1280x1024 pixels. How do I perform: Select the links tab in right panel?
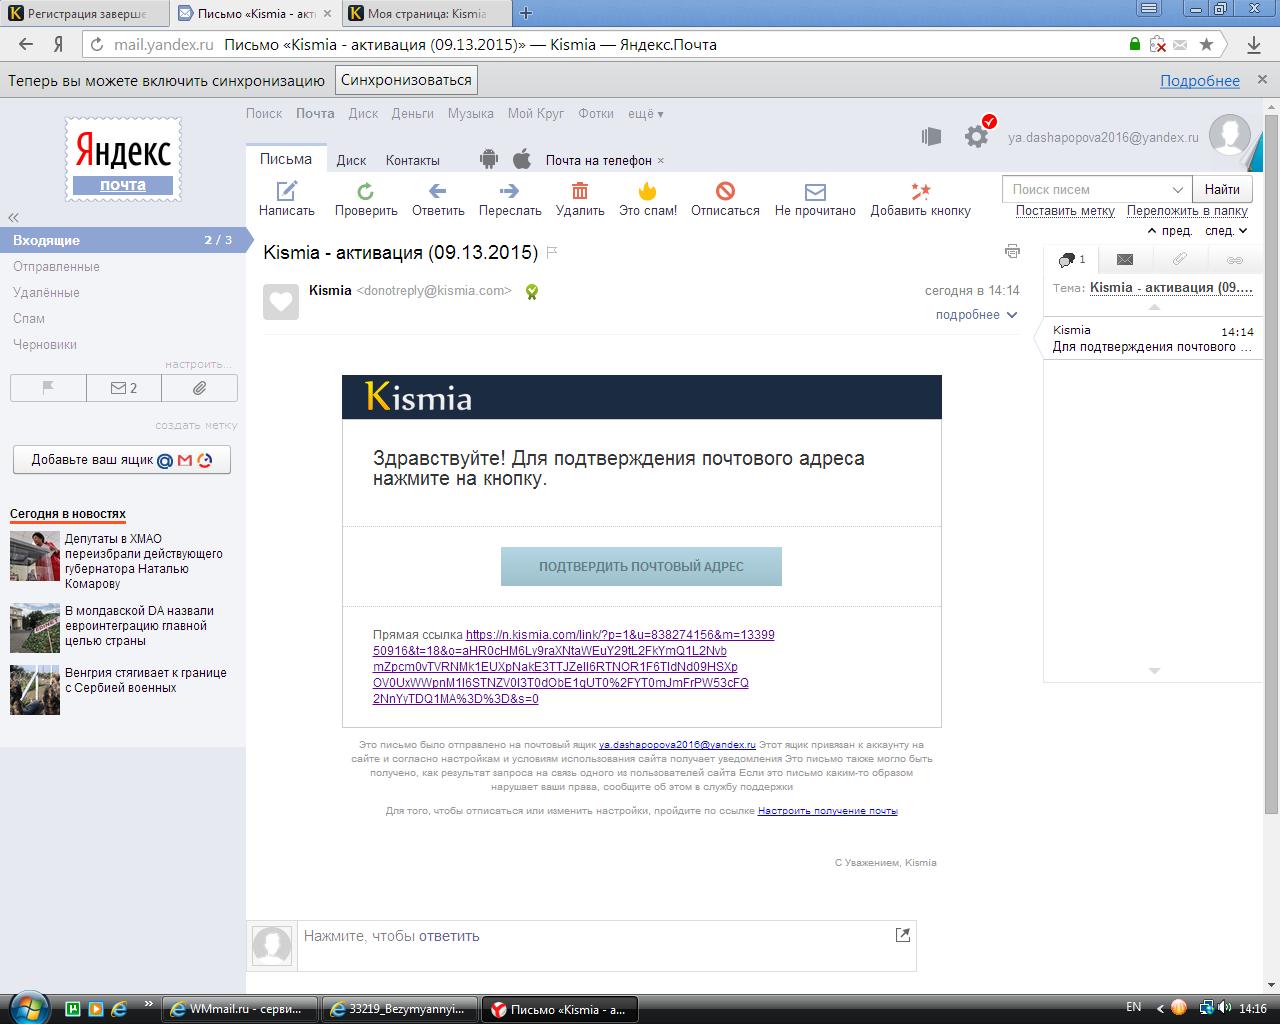coord(1235,260)
